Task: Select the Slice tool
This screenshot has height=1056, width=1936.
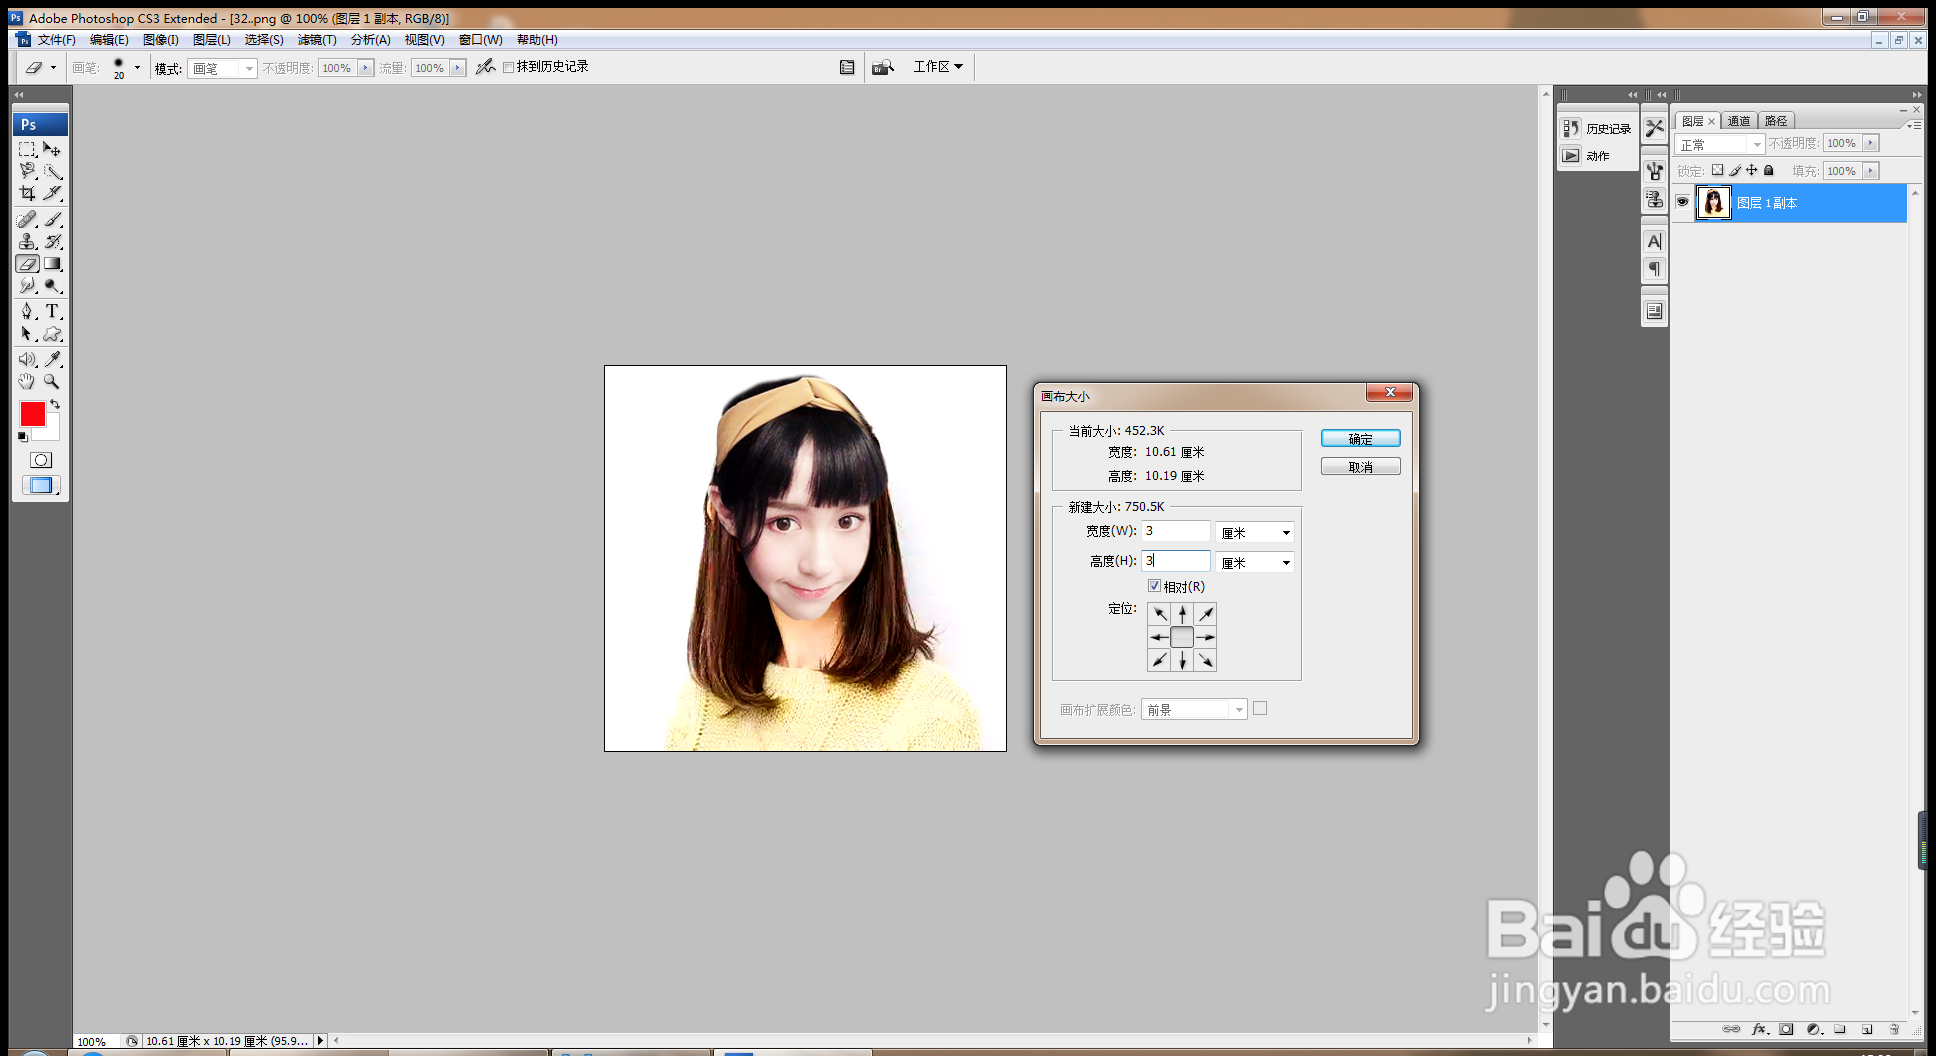Action: (x=53, y=193)
